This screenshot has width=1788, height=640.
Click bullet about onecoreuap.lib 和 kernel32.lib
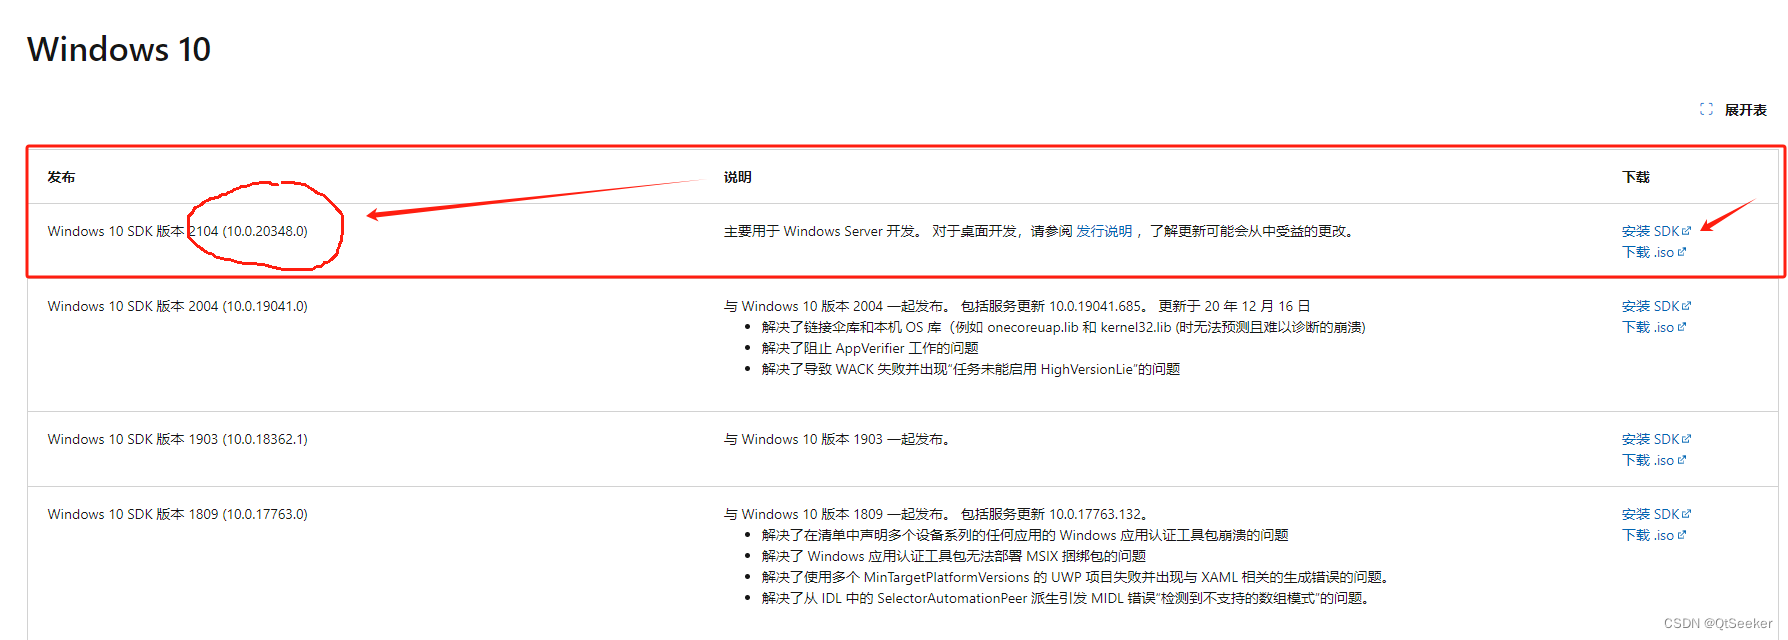pyautogui.click(x=1063, y=327)
